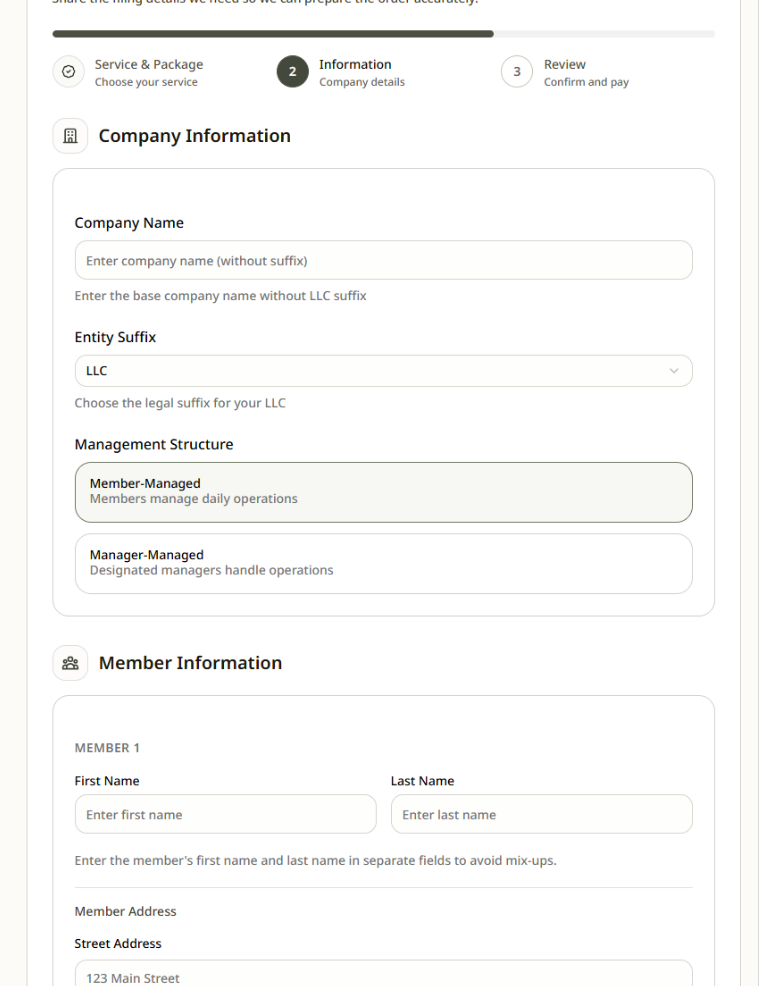
Task: Click the Company Information building icon
Action: coord(70,136)
